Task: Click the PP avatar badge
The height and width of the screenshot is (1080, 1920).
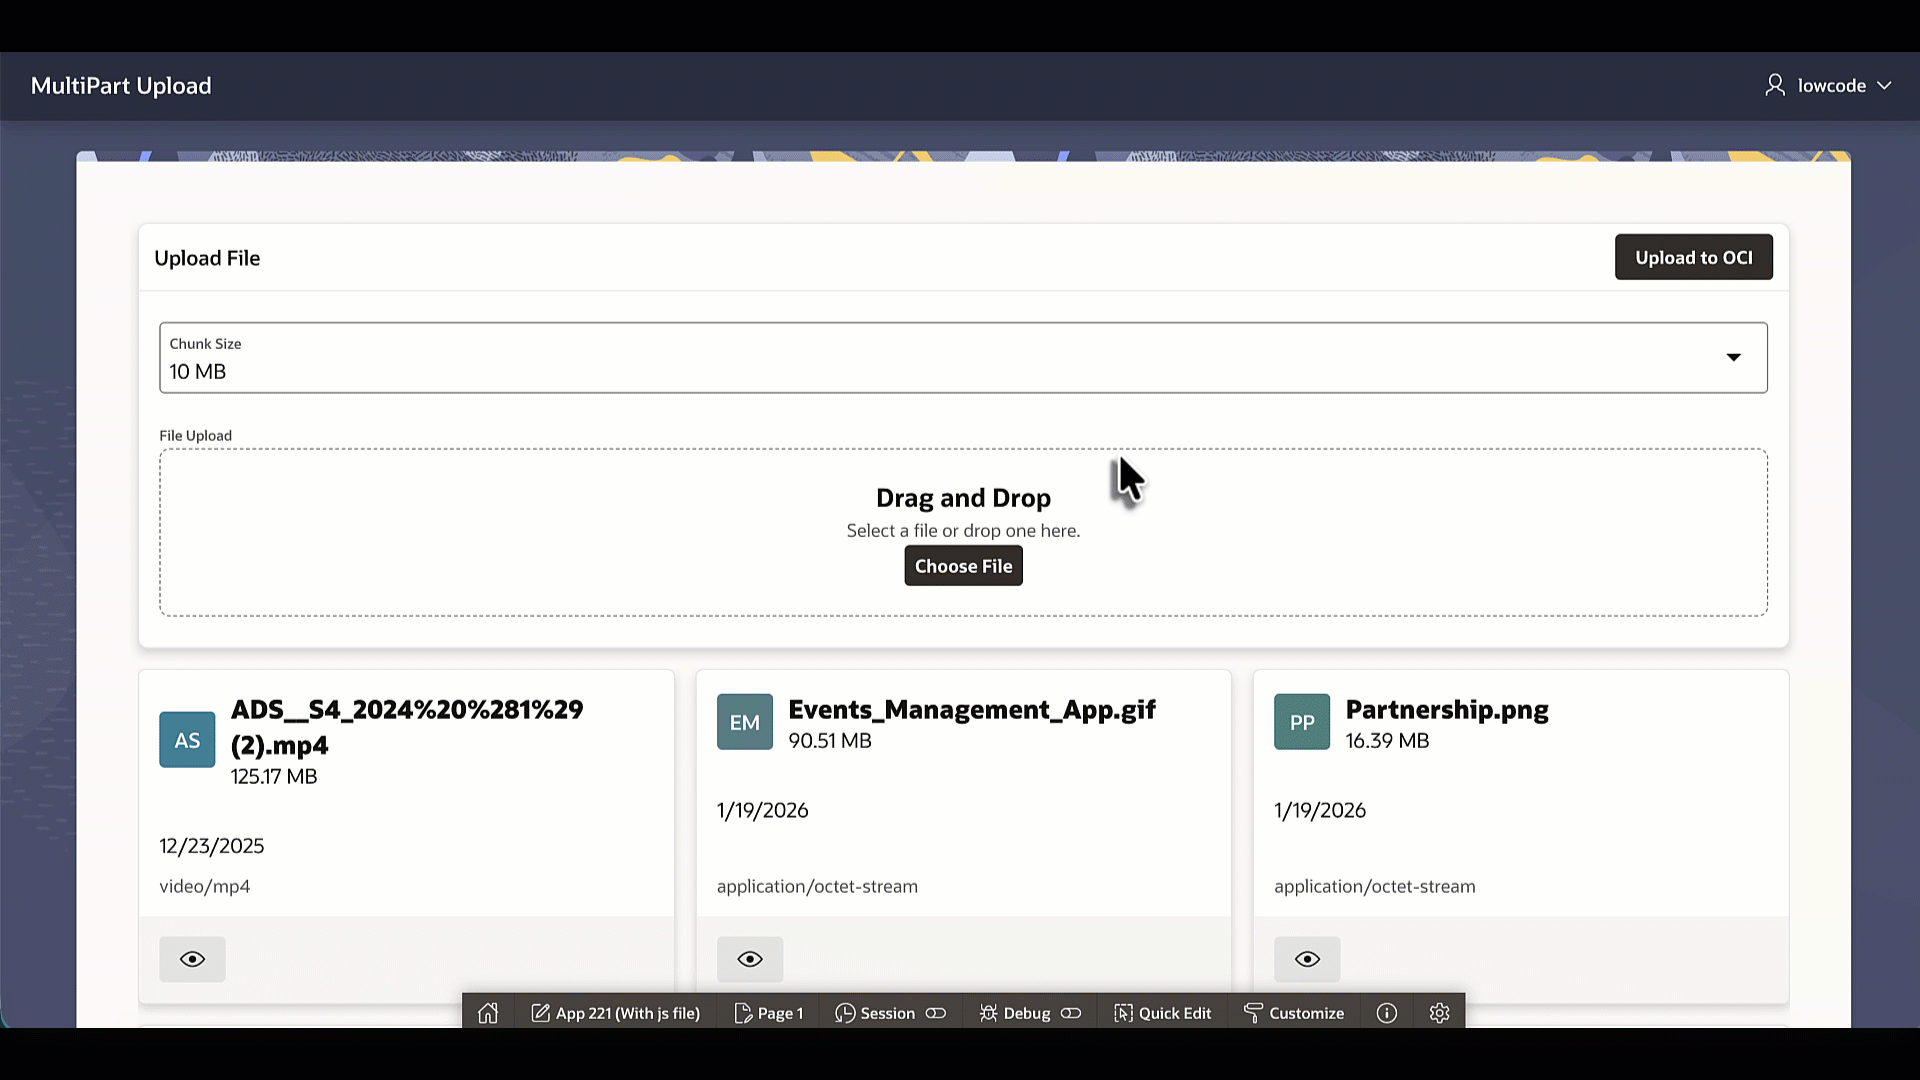Action: pos(1301,722)
